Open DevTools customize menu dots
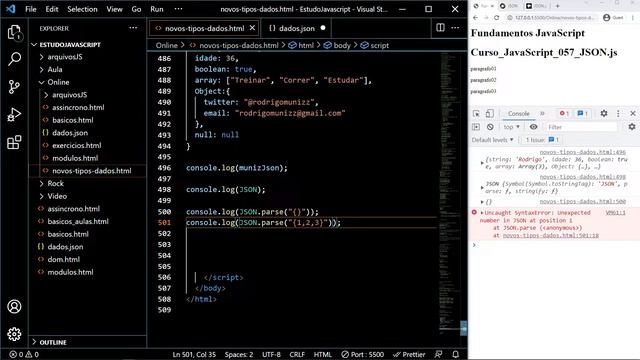The height and width of the screenshot is (360, 640). (618, 113)
